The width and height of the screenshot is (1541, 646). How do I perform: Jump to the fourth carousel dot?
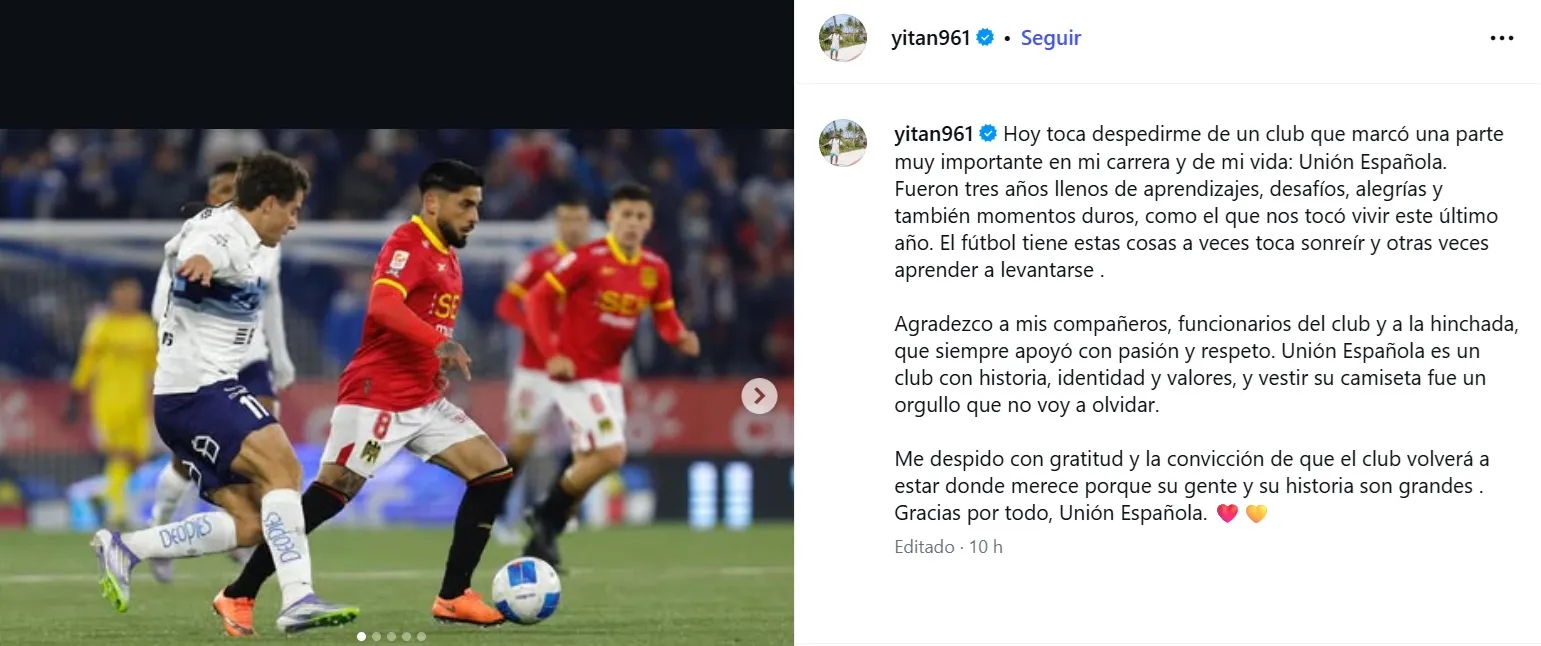(x=407, y=636)
